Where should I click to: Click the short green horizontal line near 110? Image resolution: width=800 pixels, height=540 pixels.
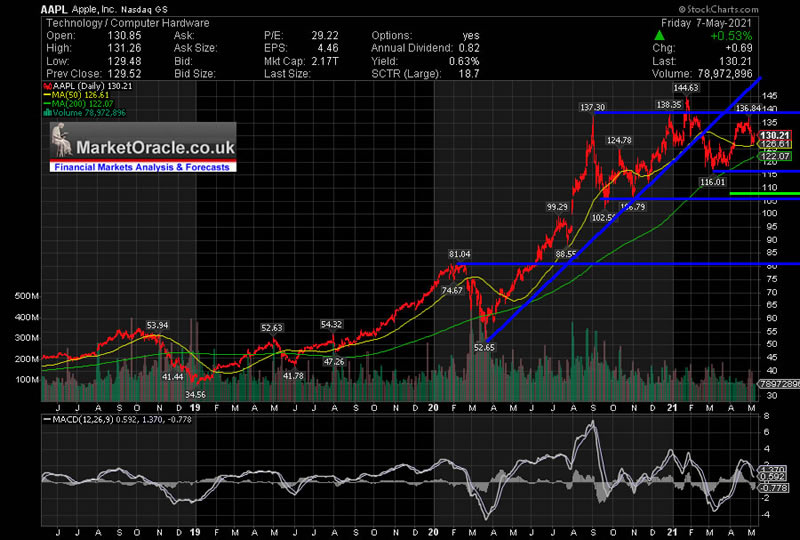coord(764,193)
